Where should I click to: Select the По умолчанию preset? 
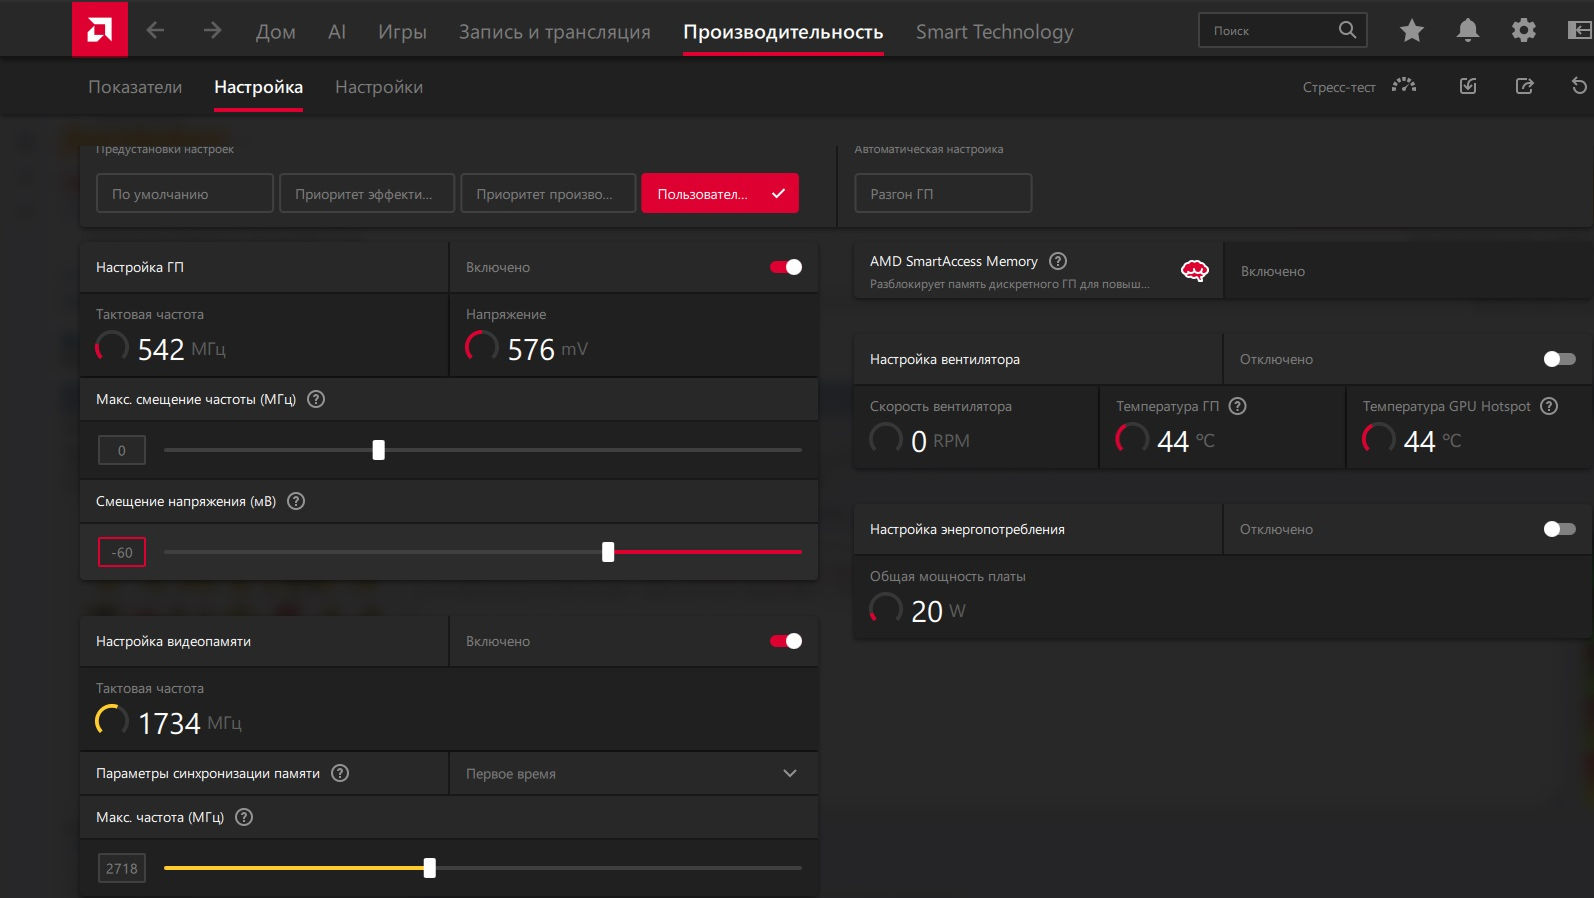[x=185, y=193]
